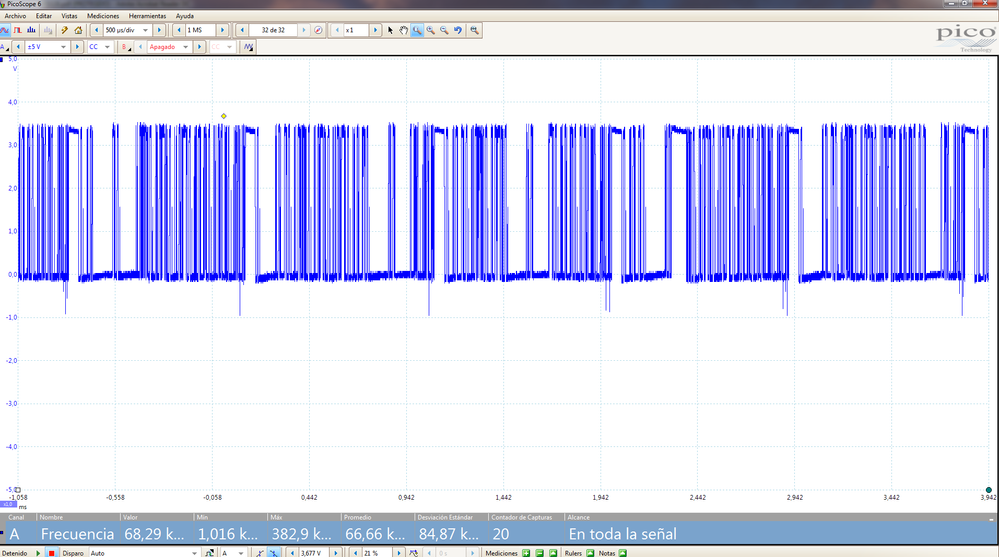The width and height of the screenshot is (999, 557).
Task: Switch to Persistence mode icon
Action: [x=17, y=30]
